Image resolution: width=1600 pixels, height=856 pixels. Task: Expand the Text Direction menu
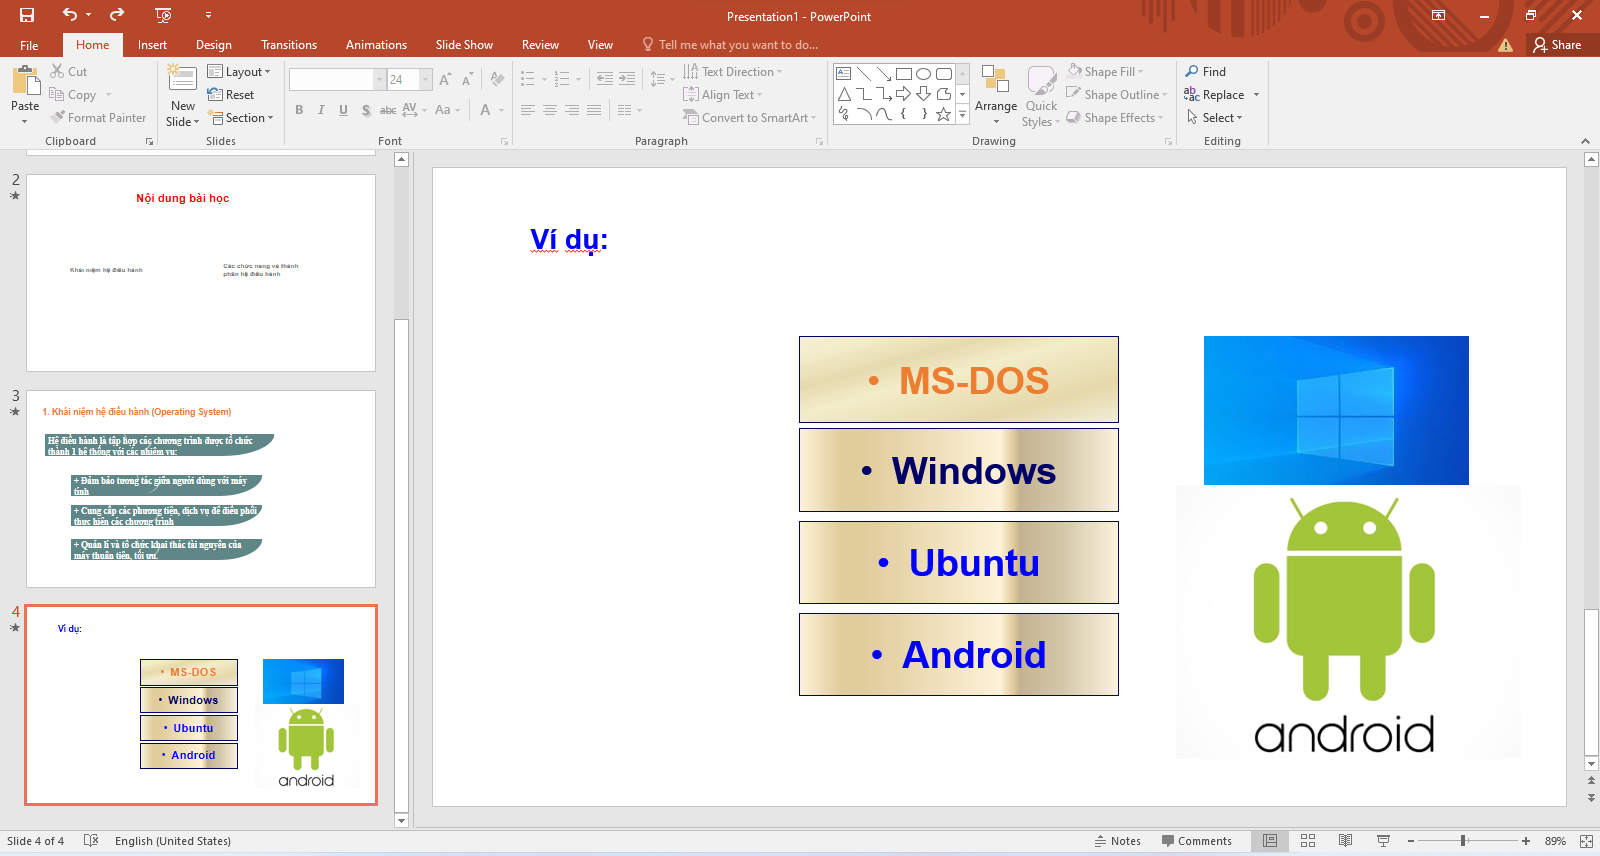tap(732, 72)
